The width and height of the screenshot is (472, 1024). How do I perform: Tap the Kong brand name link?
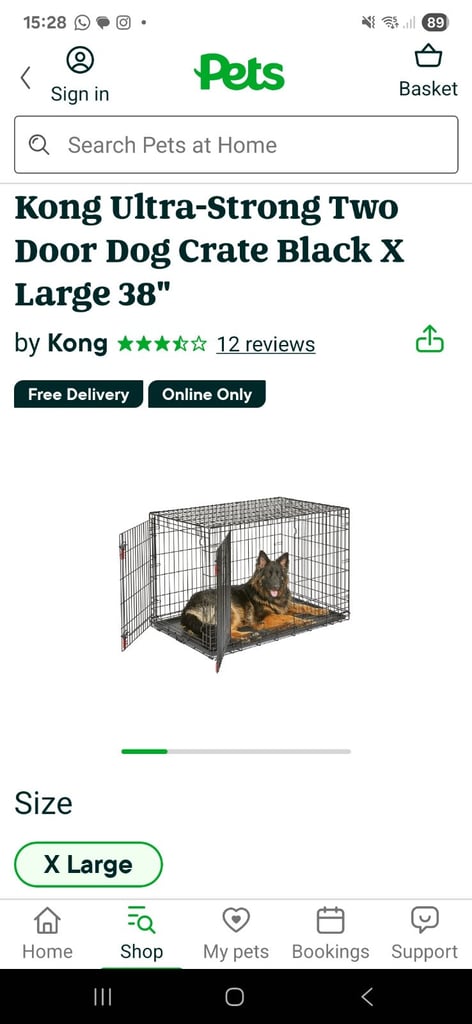click(x=77, y=344)
